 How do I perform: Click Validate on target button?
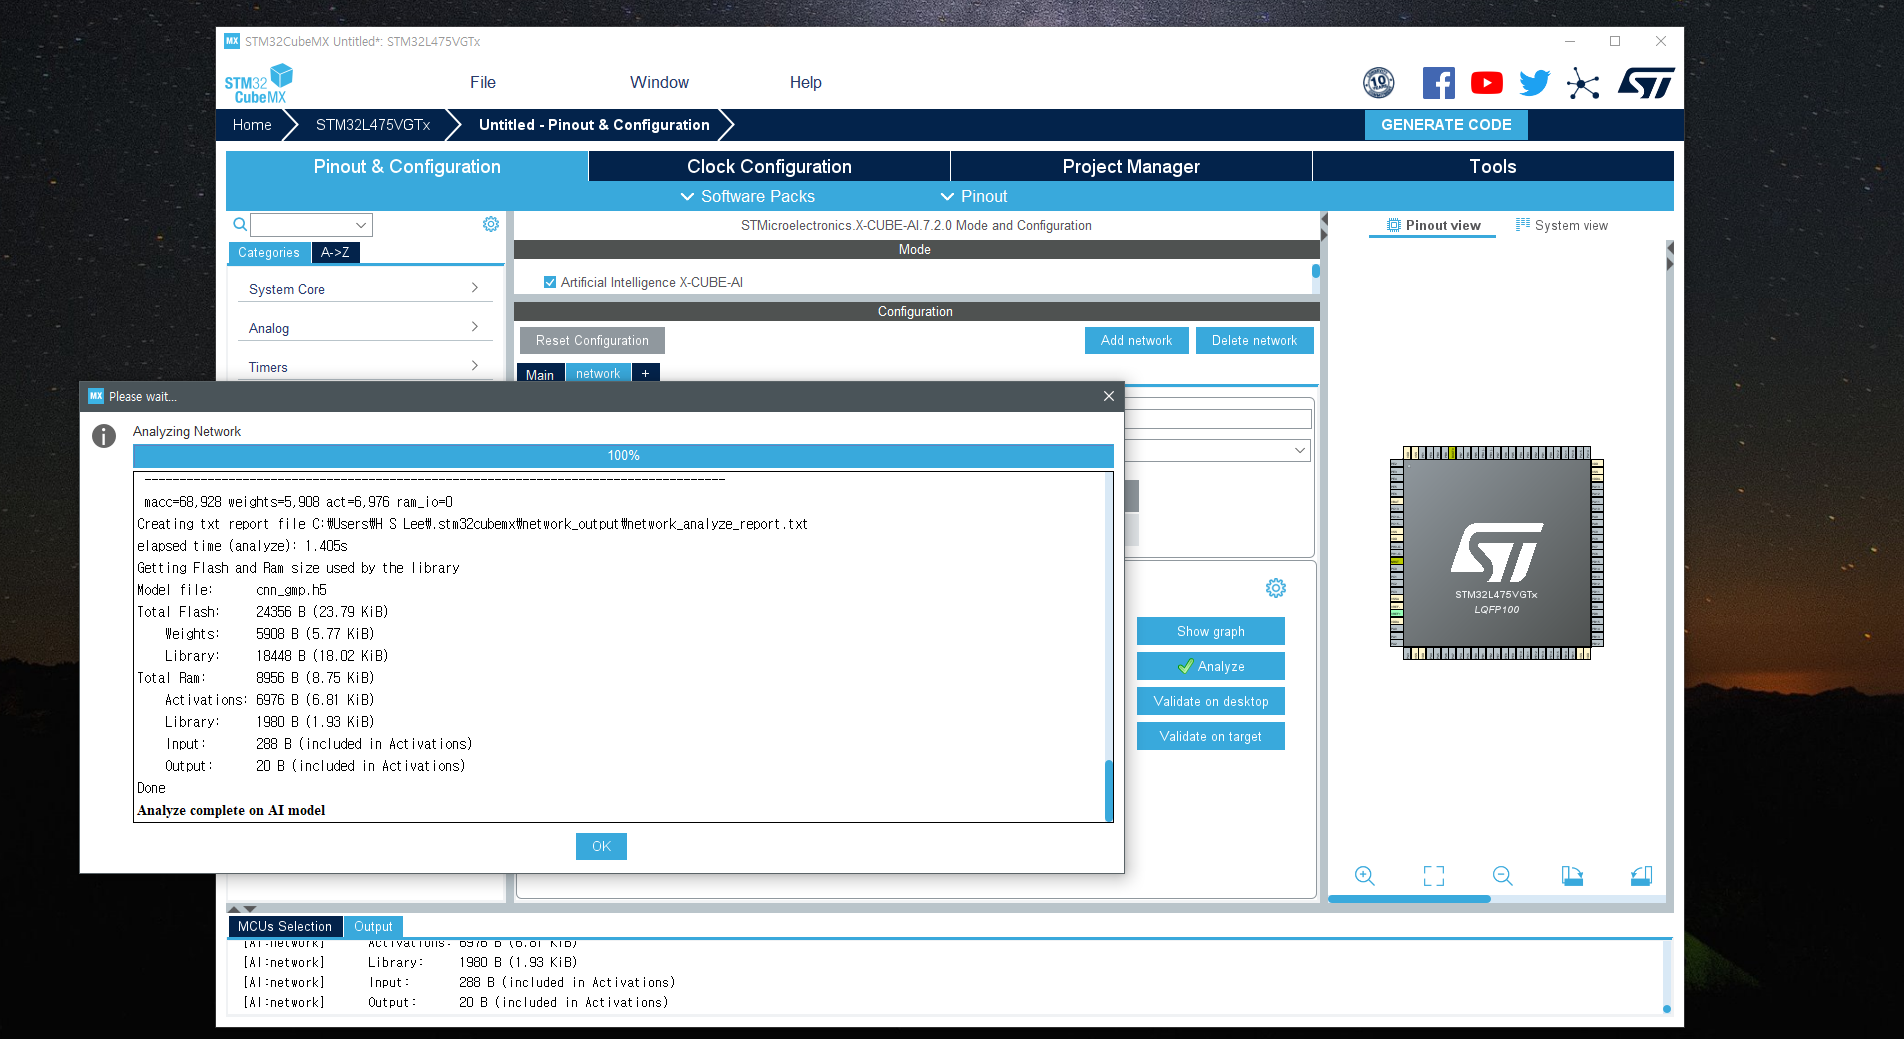[1211, 737]
